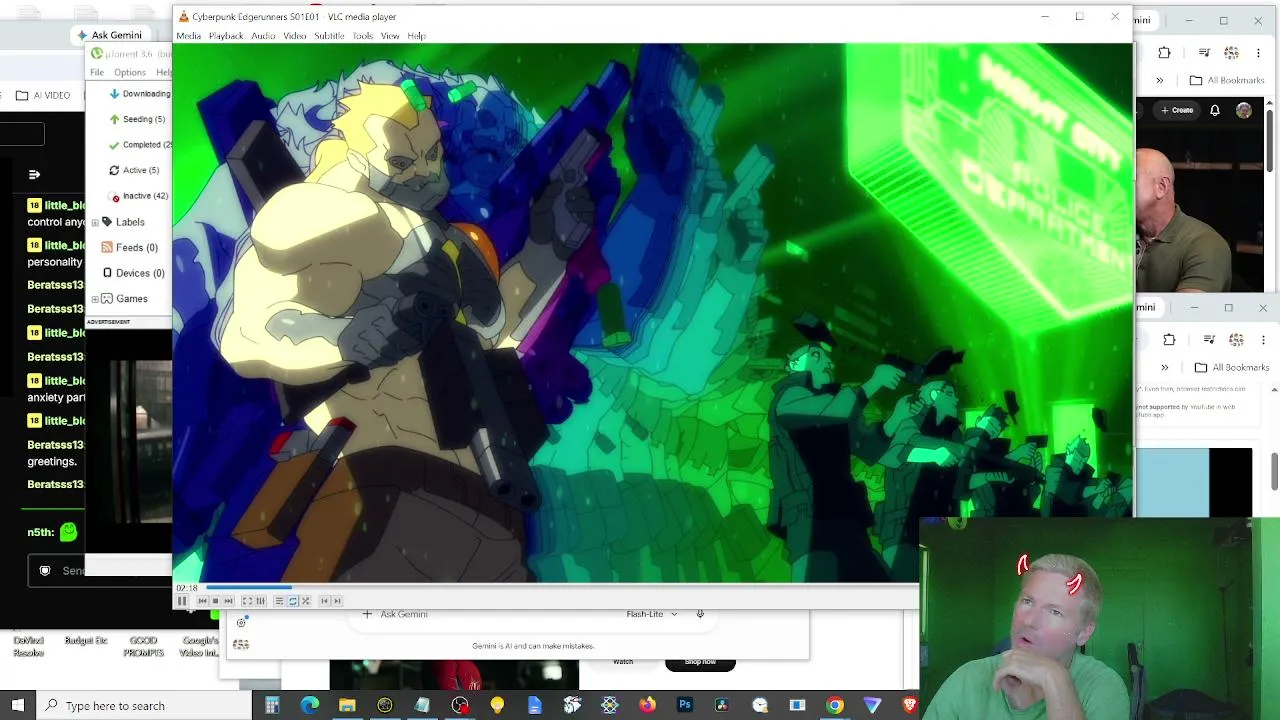Click YouTube Create button
This screenshot has height=720, width=1280.
1177,110
